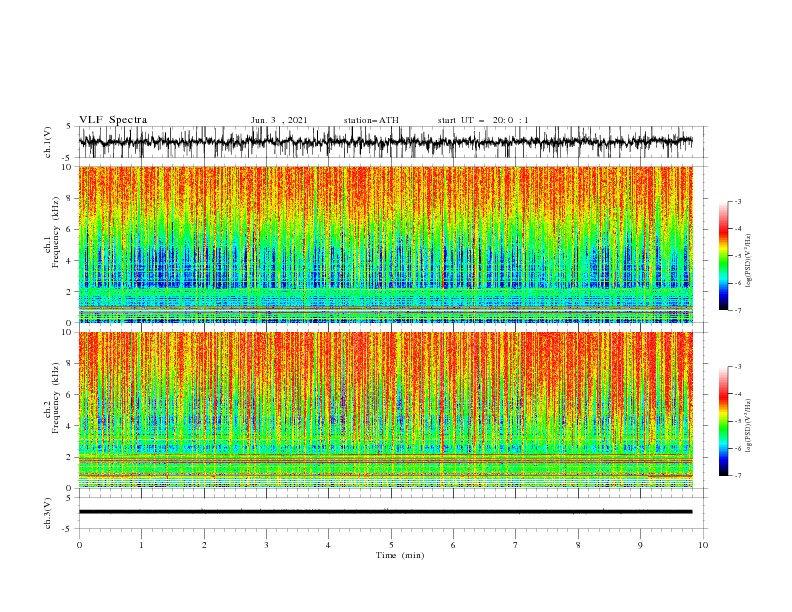Image resolution: width=792 pixels, height=612 pixels.
Task: Click the "Time (min)" axis title
Action: click(400, 555)
